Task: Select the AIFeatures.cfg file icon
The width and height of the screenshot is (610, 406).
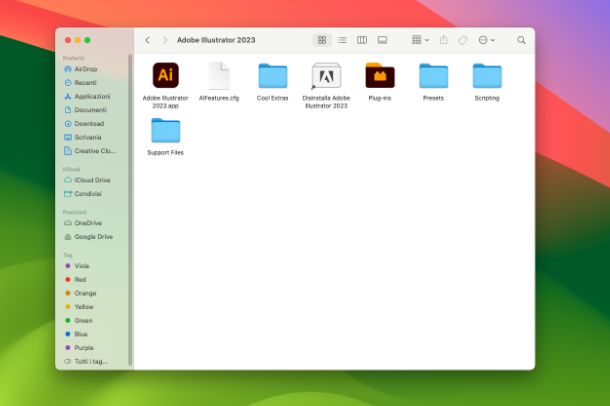Action: point(219,75)
